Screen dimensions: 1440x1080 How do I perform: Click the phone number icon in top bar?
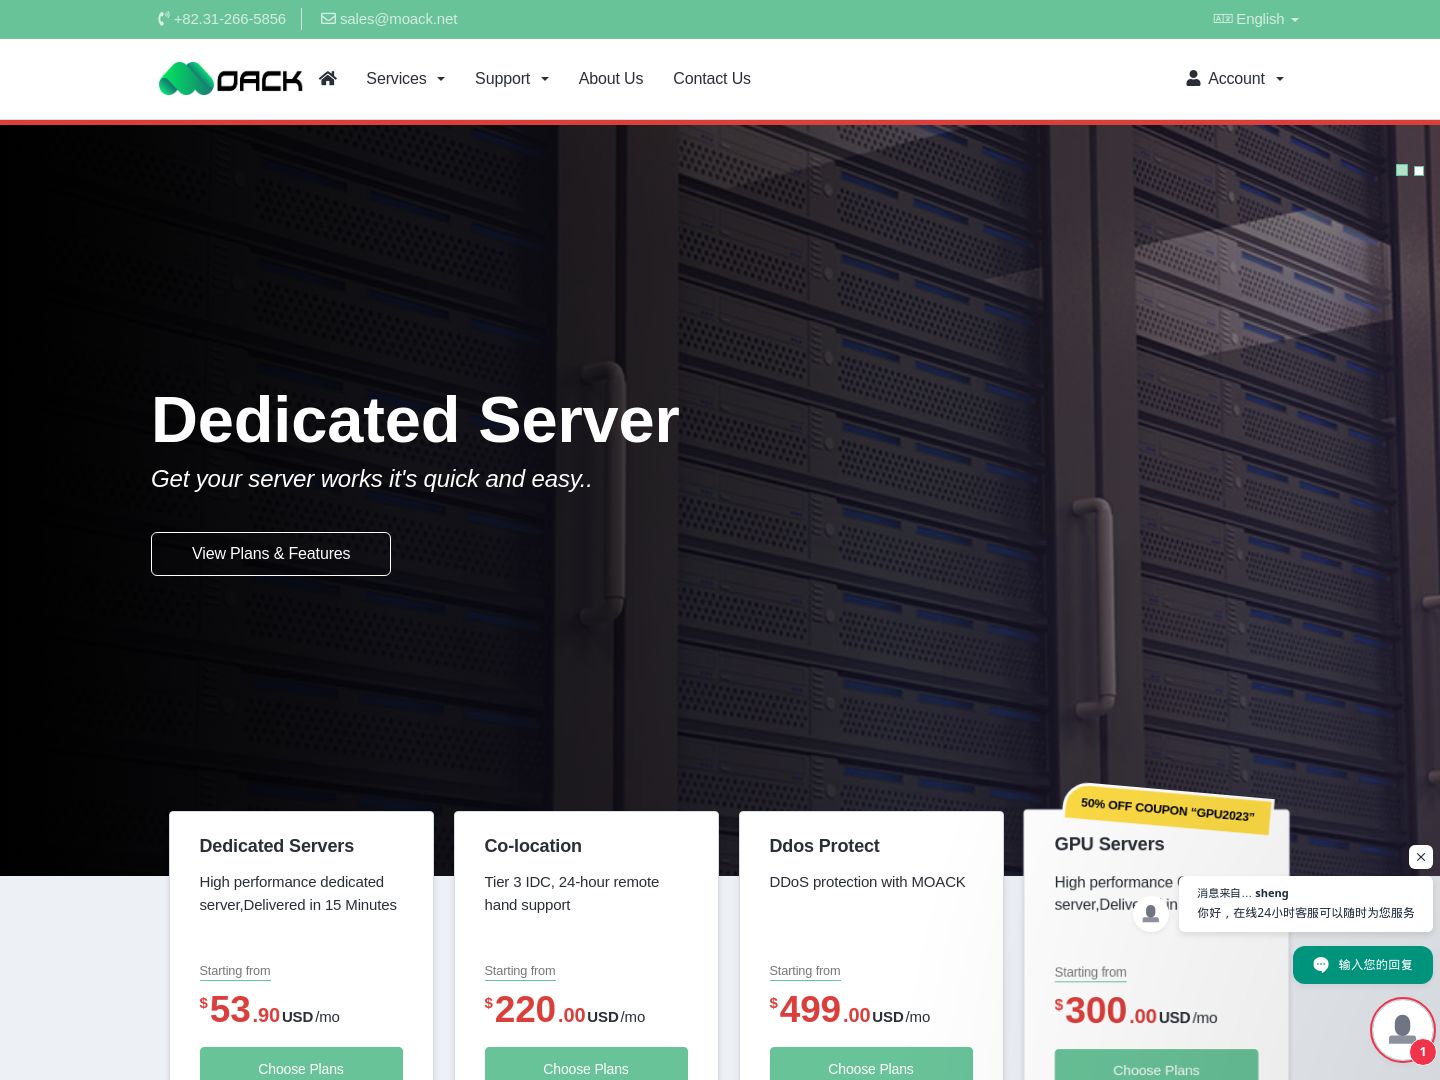[164, 19]
